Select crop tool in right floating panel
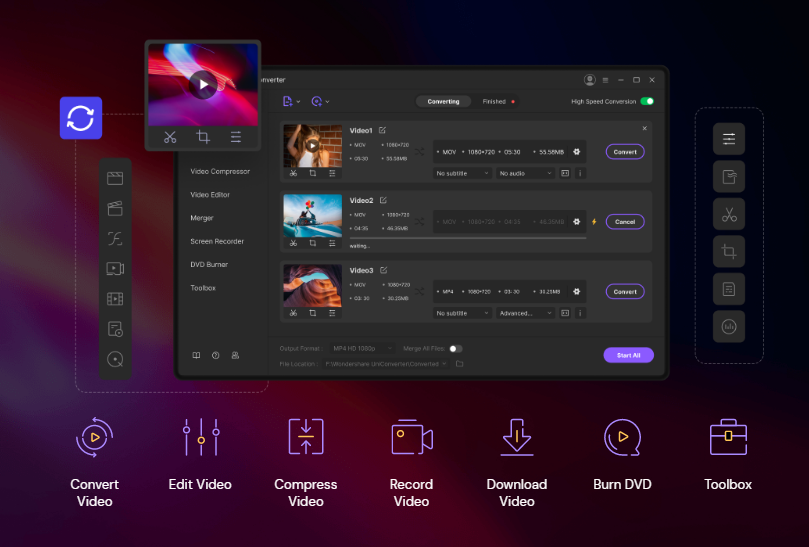 (x=729, y=251)
